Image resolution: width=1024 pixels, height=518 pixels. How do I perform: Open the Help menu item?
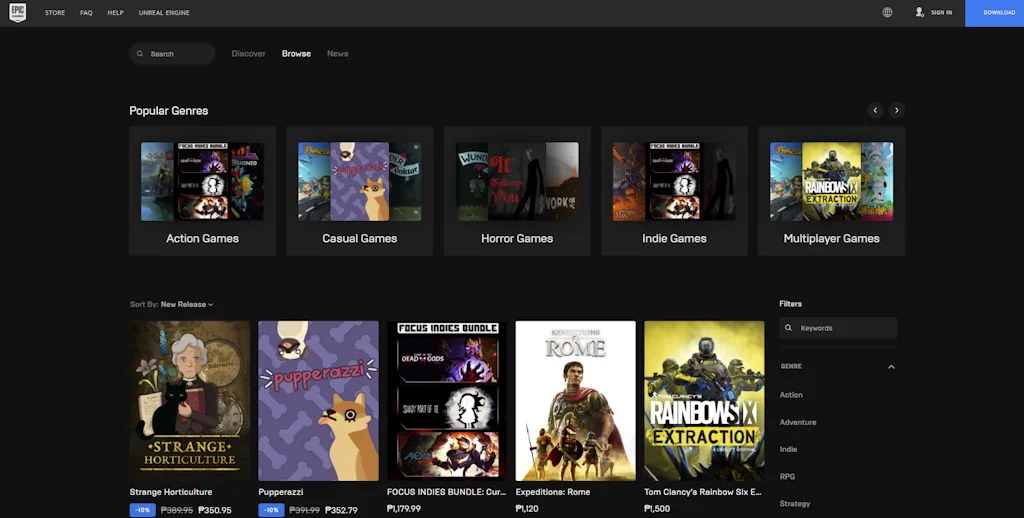(x=116, y=12)
